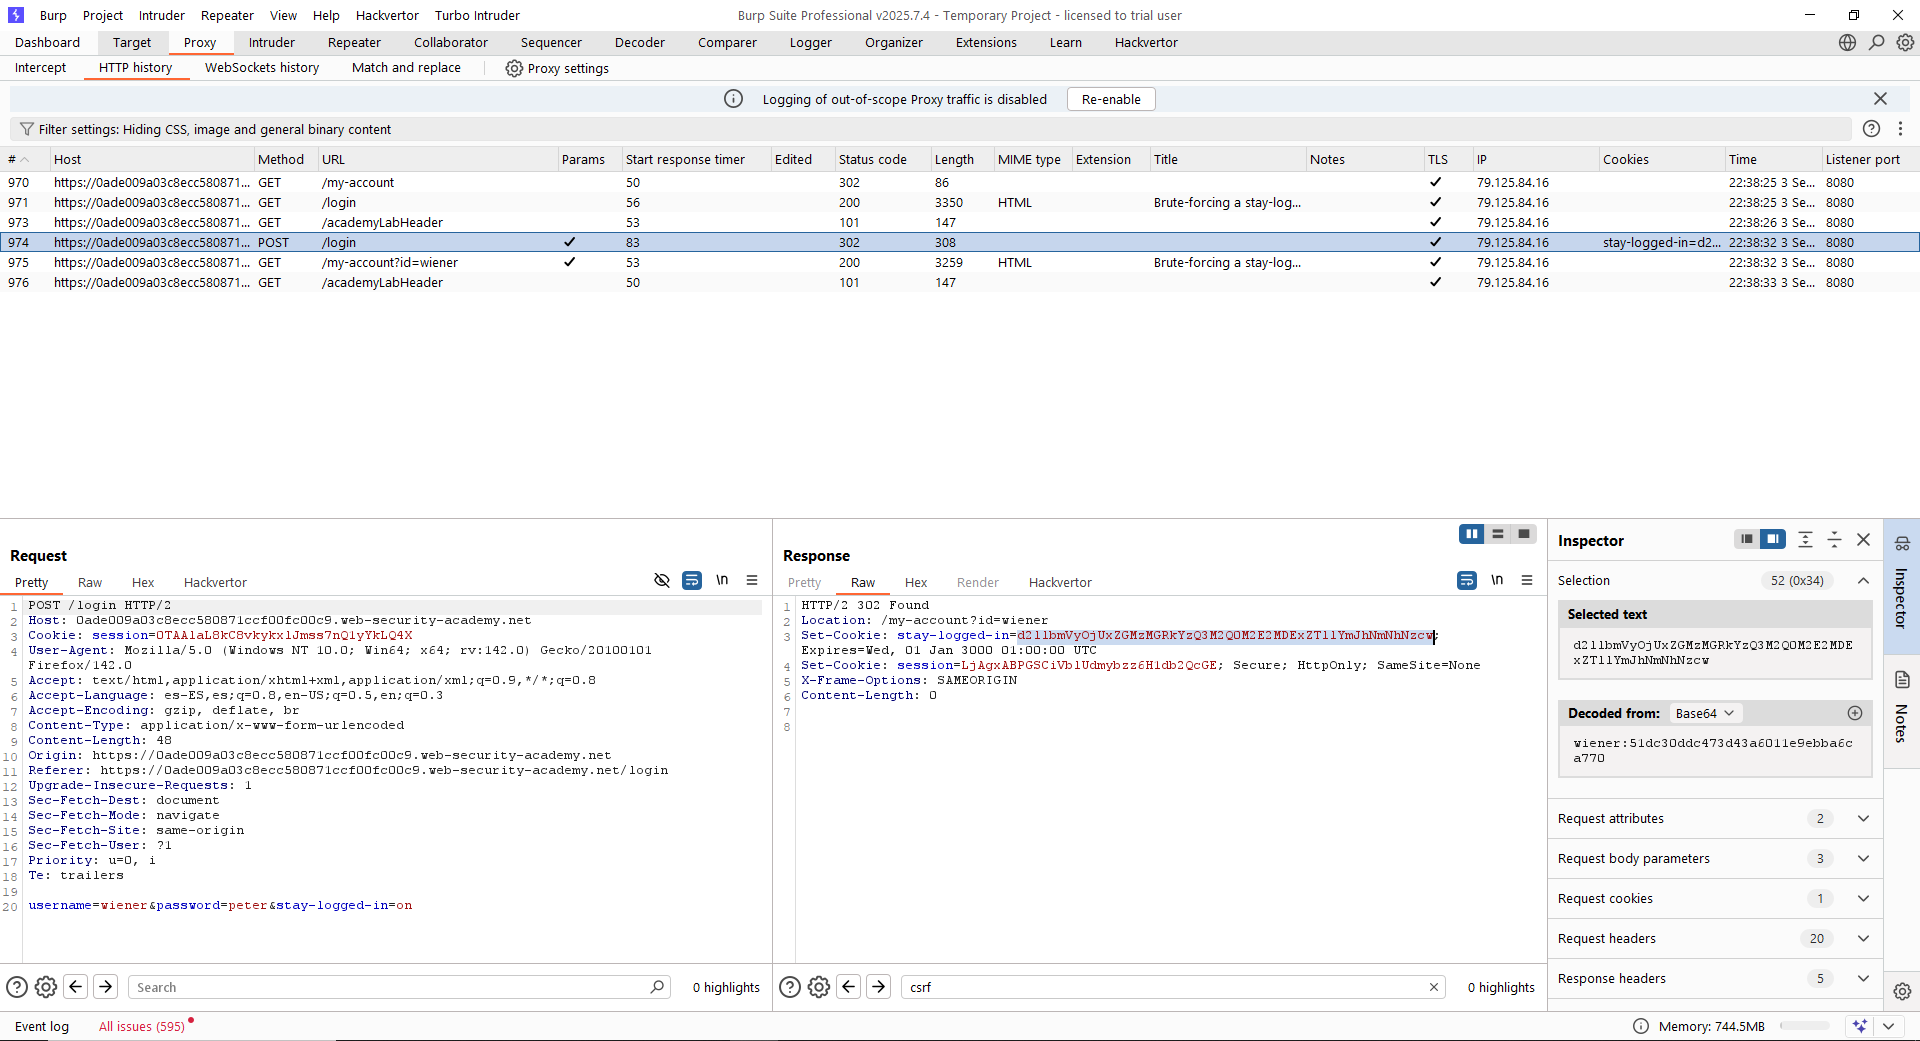This screenshot has width=1920, height=1041.
Task: Switch to the Repeater tab
Action: [354, 43]
